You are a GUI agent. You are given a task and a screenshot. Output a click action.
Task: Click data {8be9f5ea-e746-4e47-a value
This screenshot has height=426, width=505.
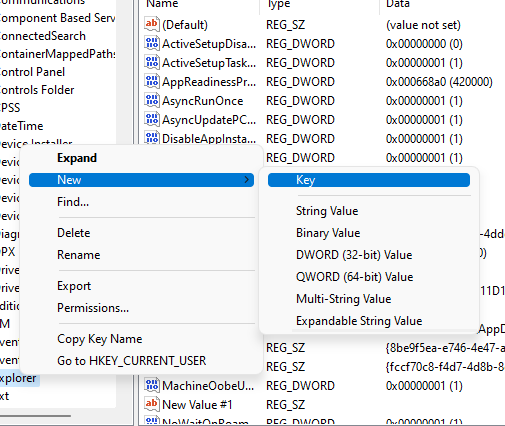pos(445,348)
